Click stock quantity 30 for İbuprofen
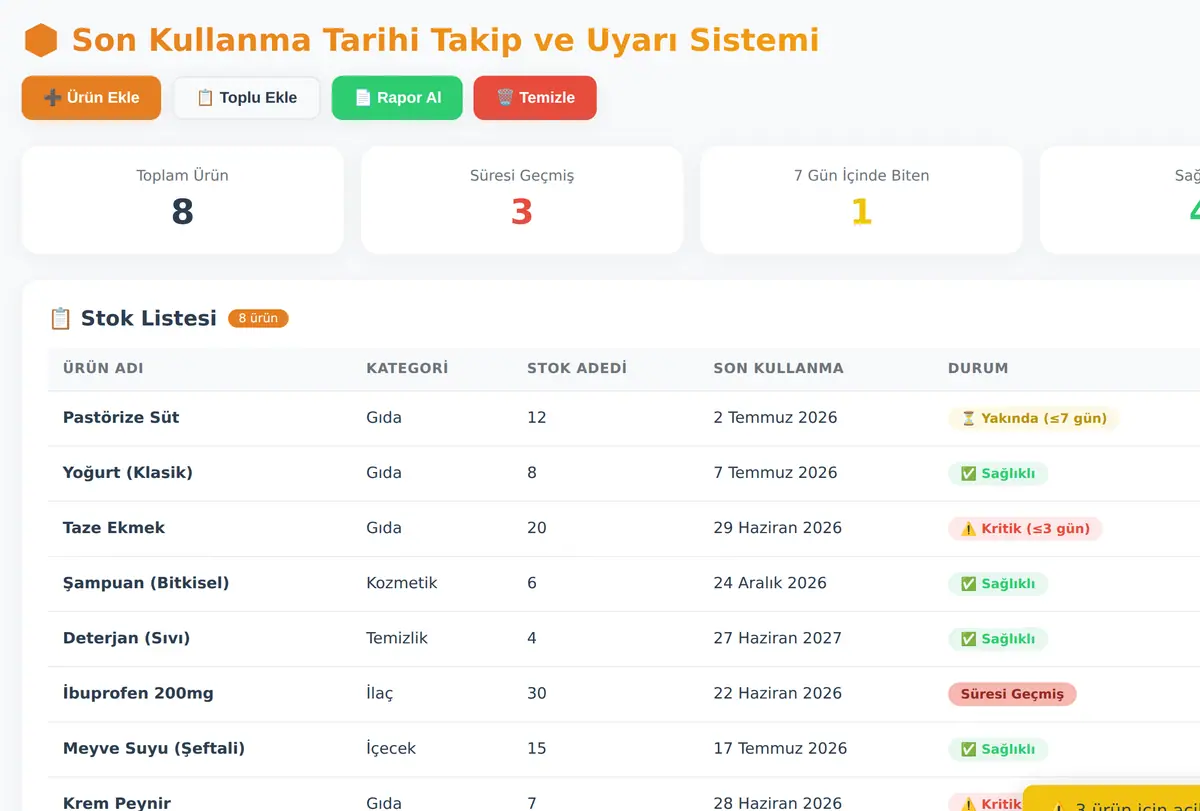This screenshot has height=811, width=1200. click(537, 693)
